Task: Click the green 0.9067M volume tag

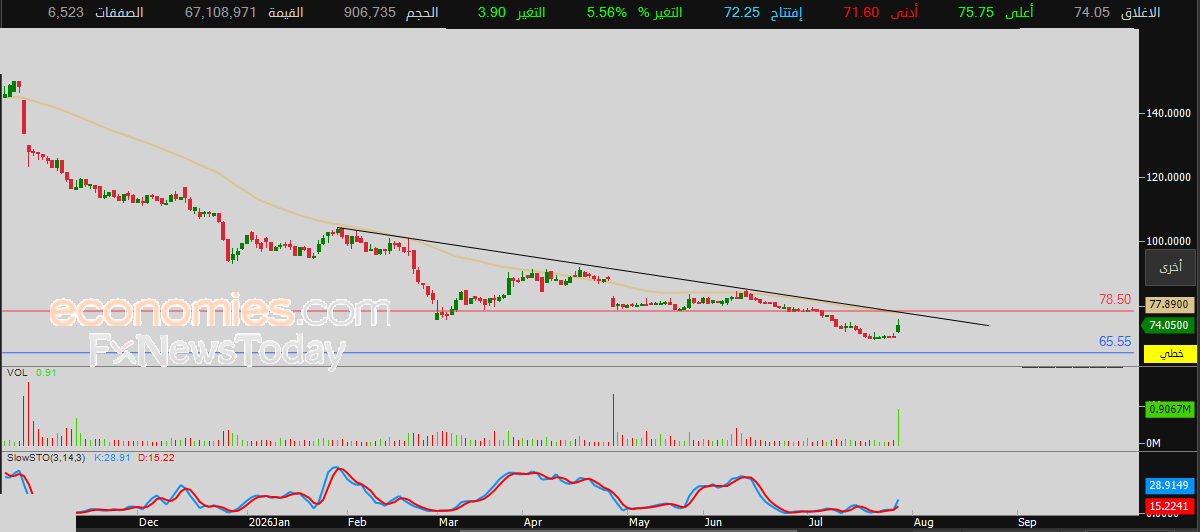Action: pos(1168,409)
